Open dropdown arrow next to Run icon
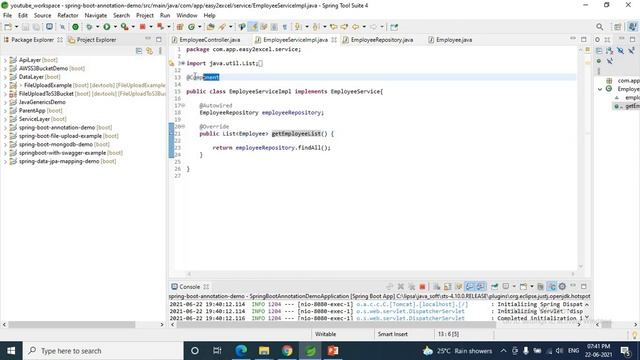The image size is (640, 360). point(115,27)
